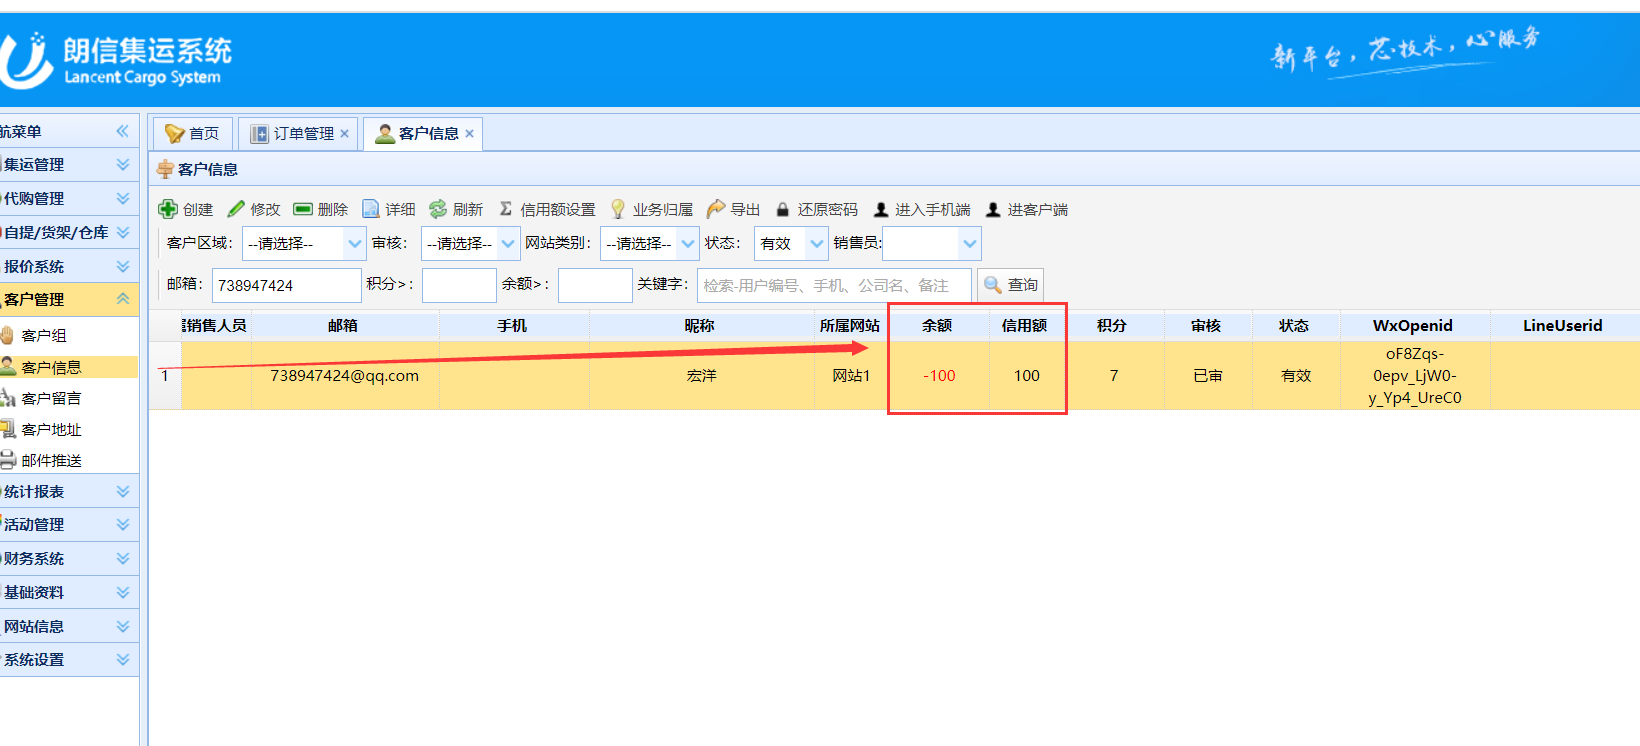1640x746 pixels.
Task: Click the 删除 delete icon
Action: [303, 209]
